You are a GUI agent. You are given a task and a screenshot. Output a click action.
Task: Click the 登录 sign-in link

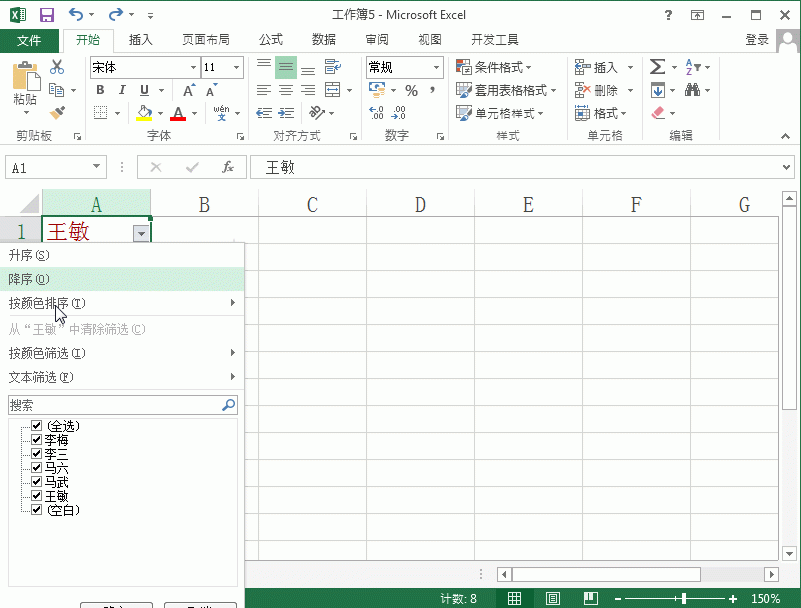pos(758,39)
